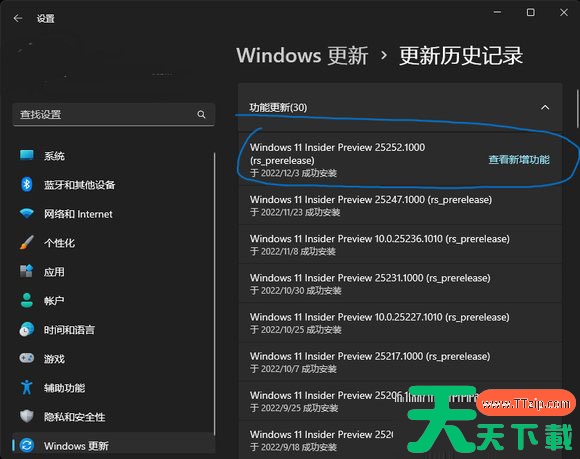Open the 游戏 category
The height and width of the screenshot is (459, 580).
[114, 359]
